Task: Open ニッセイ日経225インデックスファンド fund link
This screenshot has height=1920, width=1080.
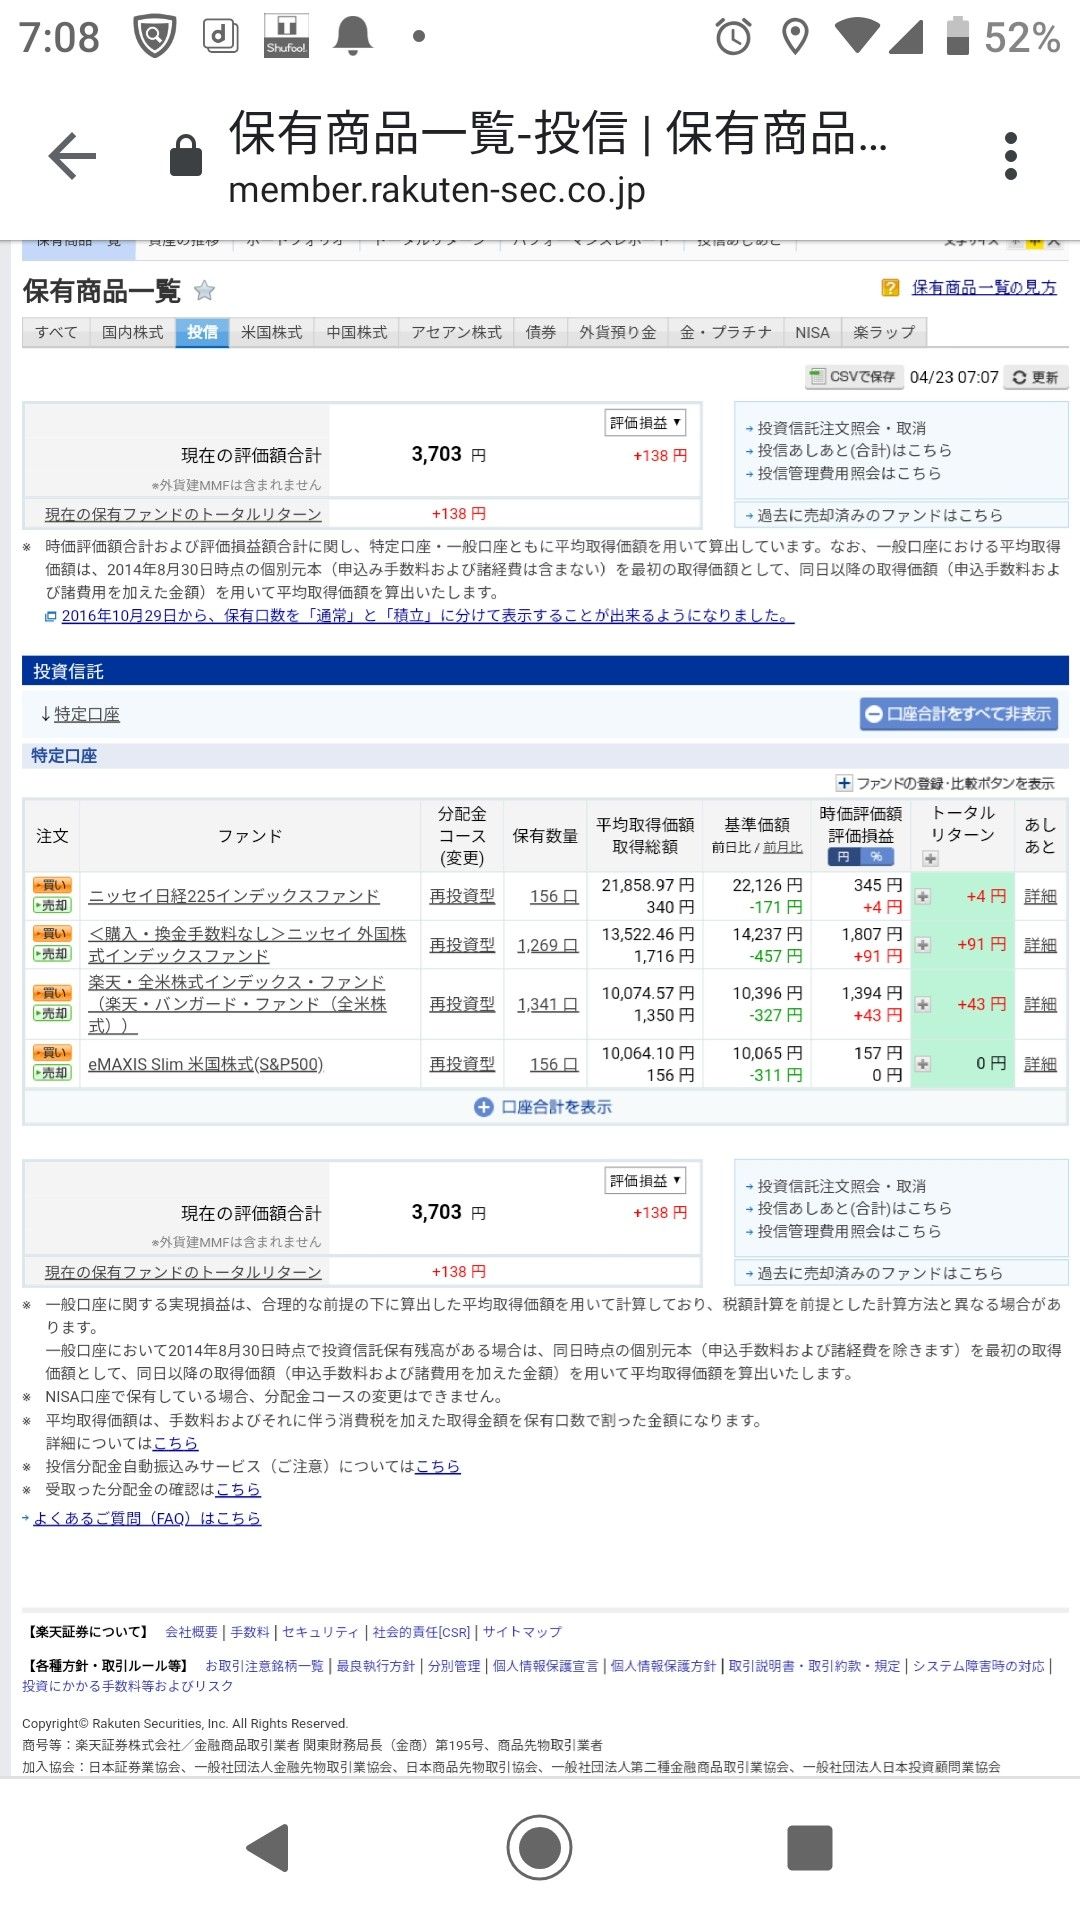Action: [x=234, y=896]
